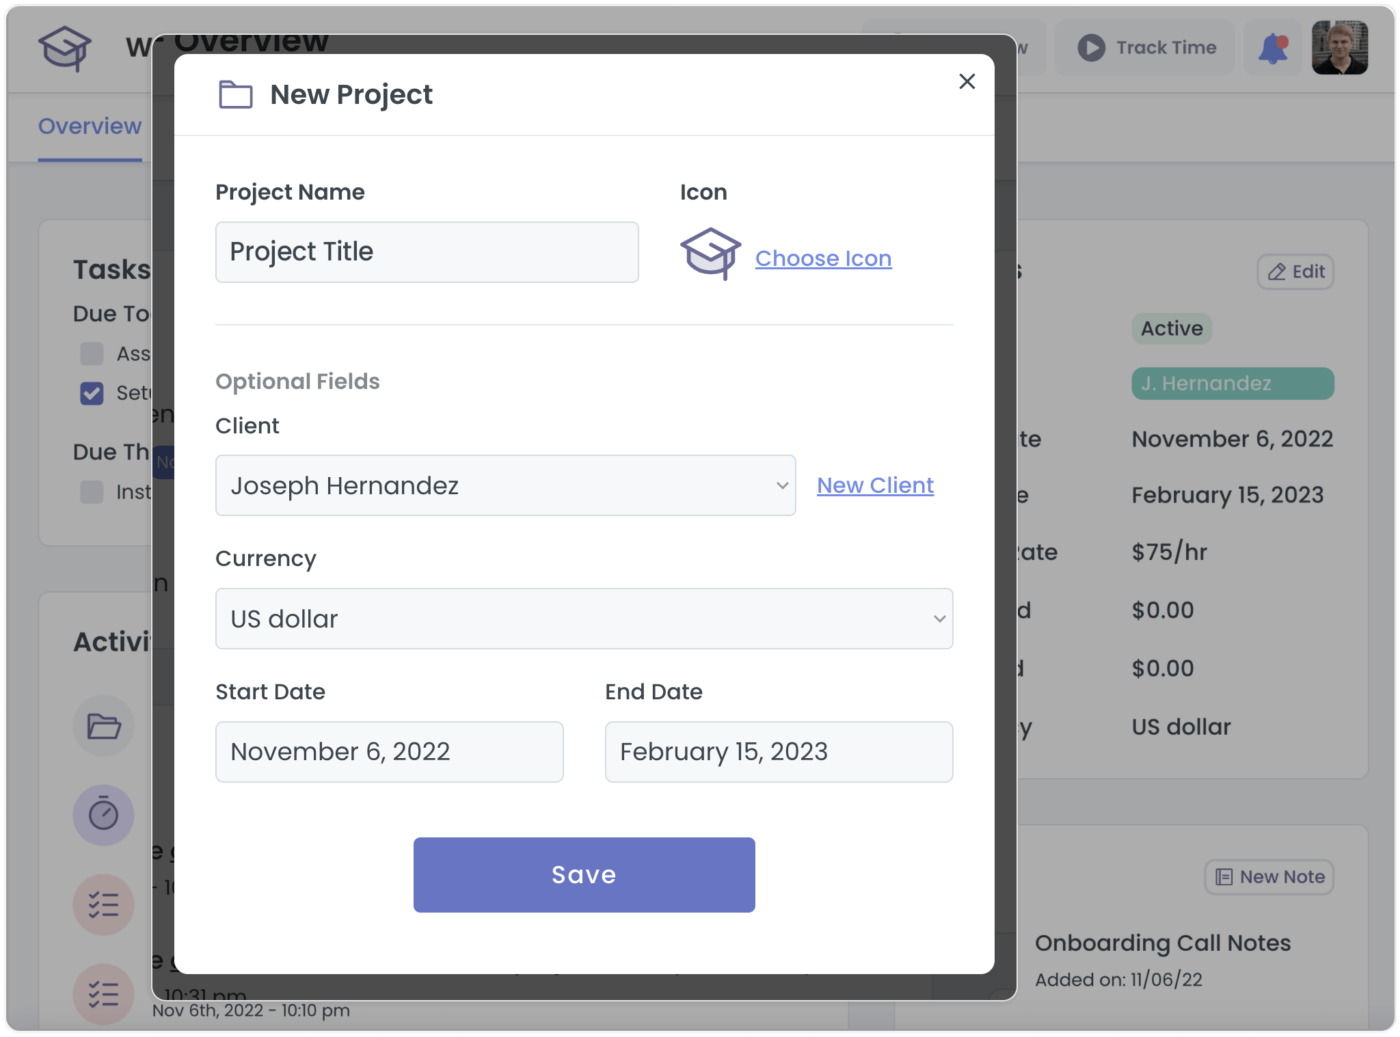This screenshot has height=1037, width=1400.
Task: Check the first task under Due Today
Action: click(x=91, y=353)
